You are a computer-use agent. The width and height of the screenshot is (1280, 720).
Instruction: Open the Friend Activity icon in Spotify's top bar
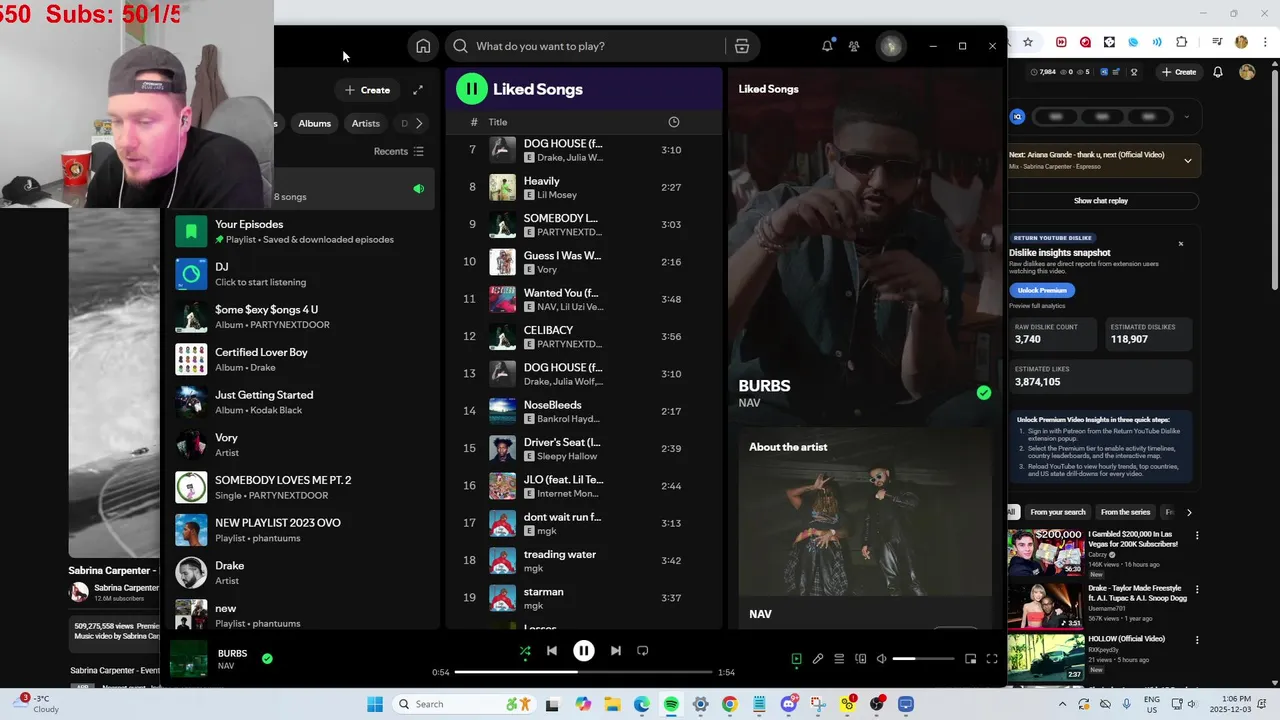[854, 46]
